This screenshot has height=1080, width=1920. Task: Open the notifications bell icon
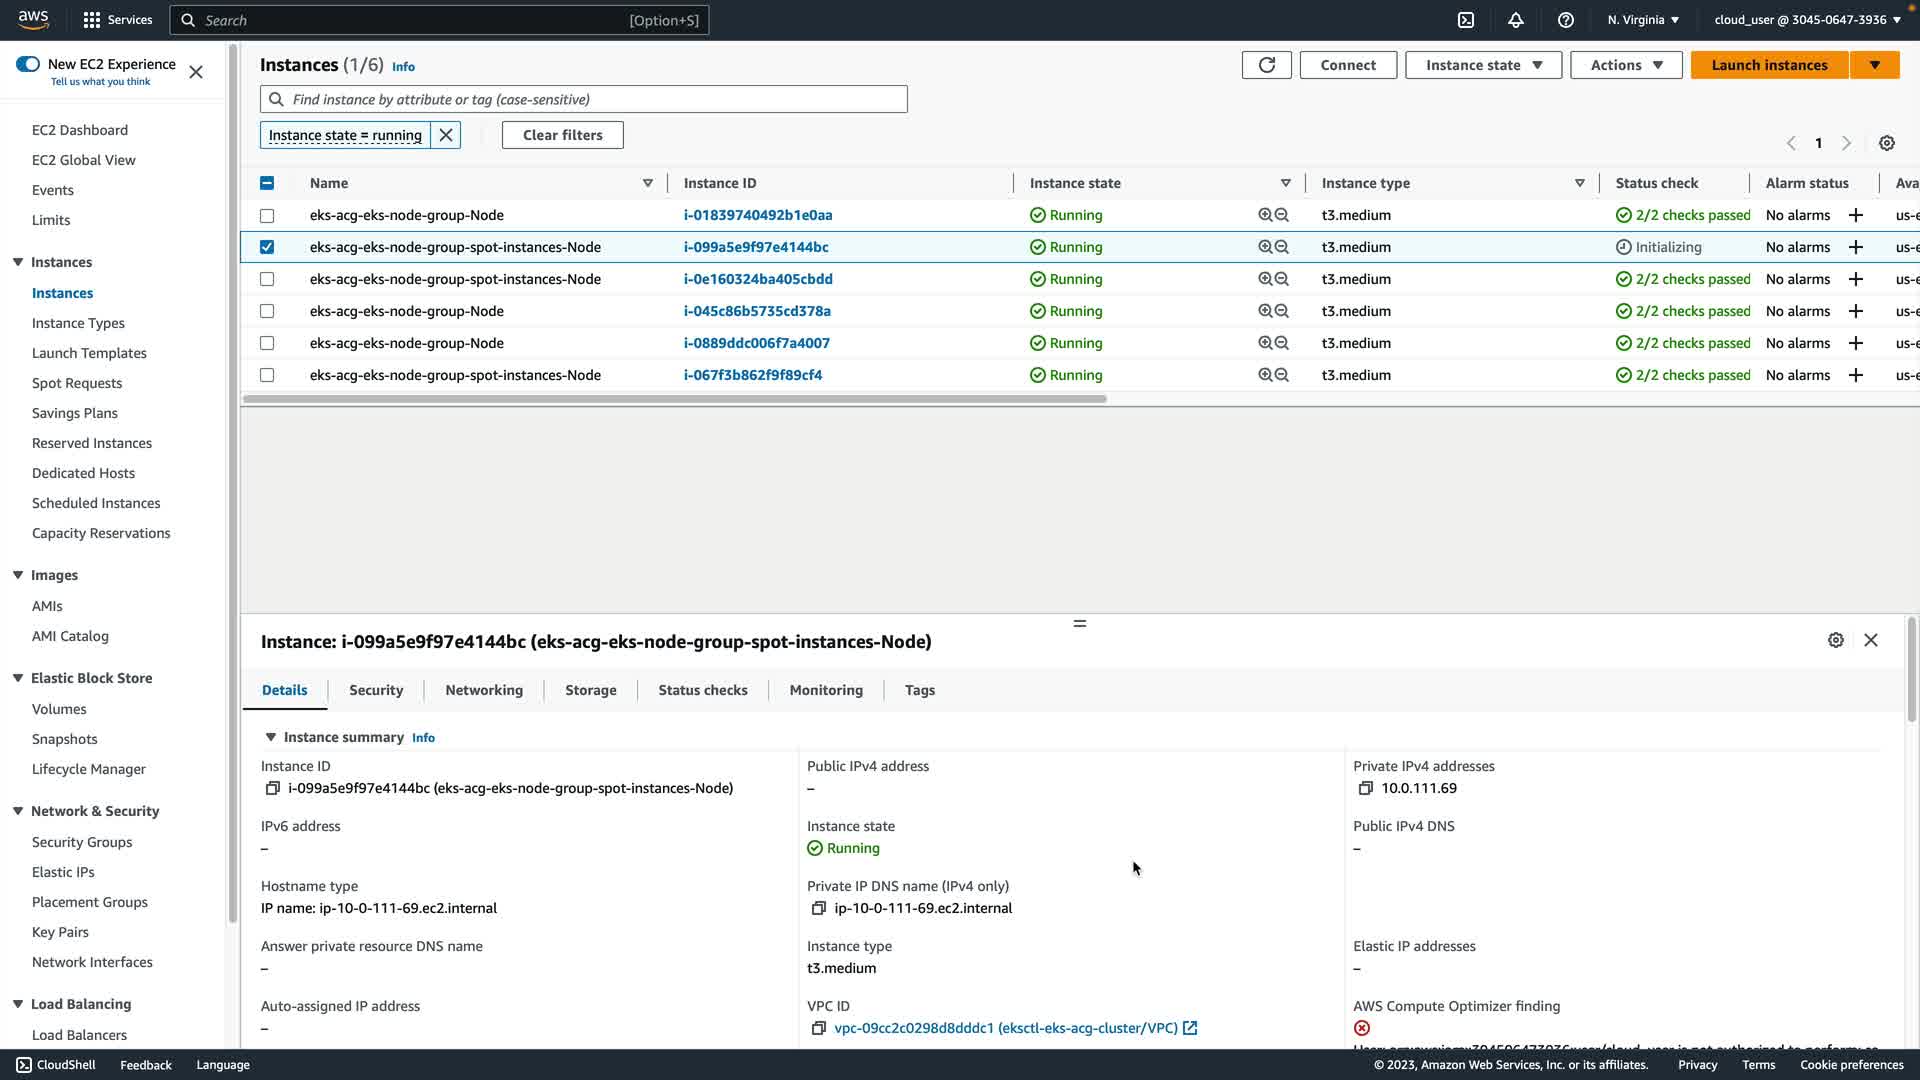tap(1516, 20)
